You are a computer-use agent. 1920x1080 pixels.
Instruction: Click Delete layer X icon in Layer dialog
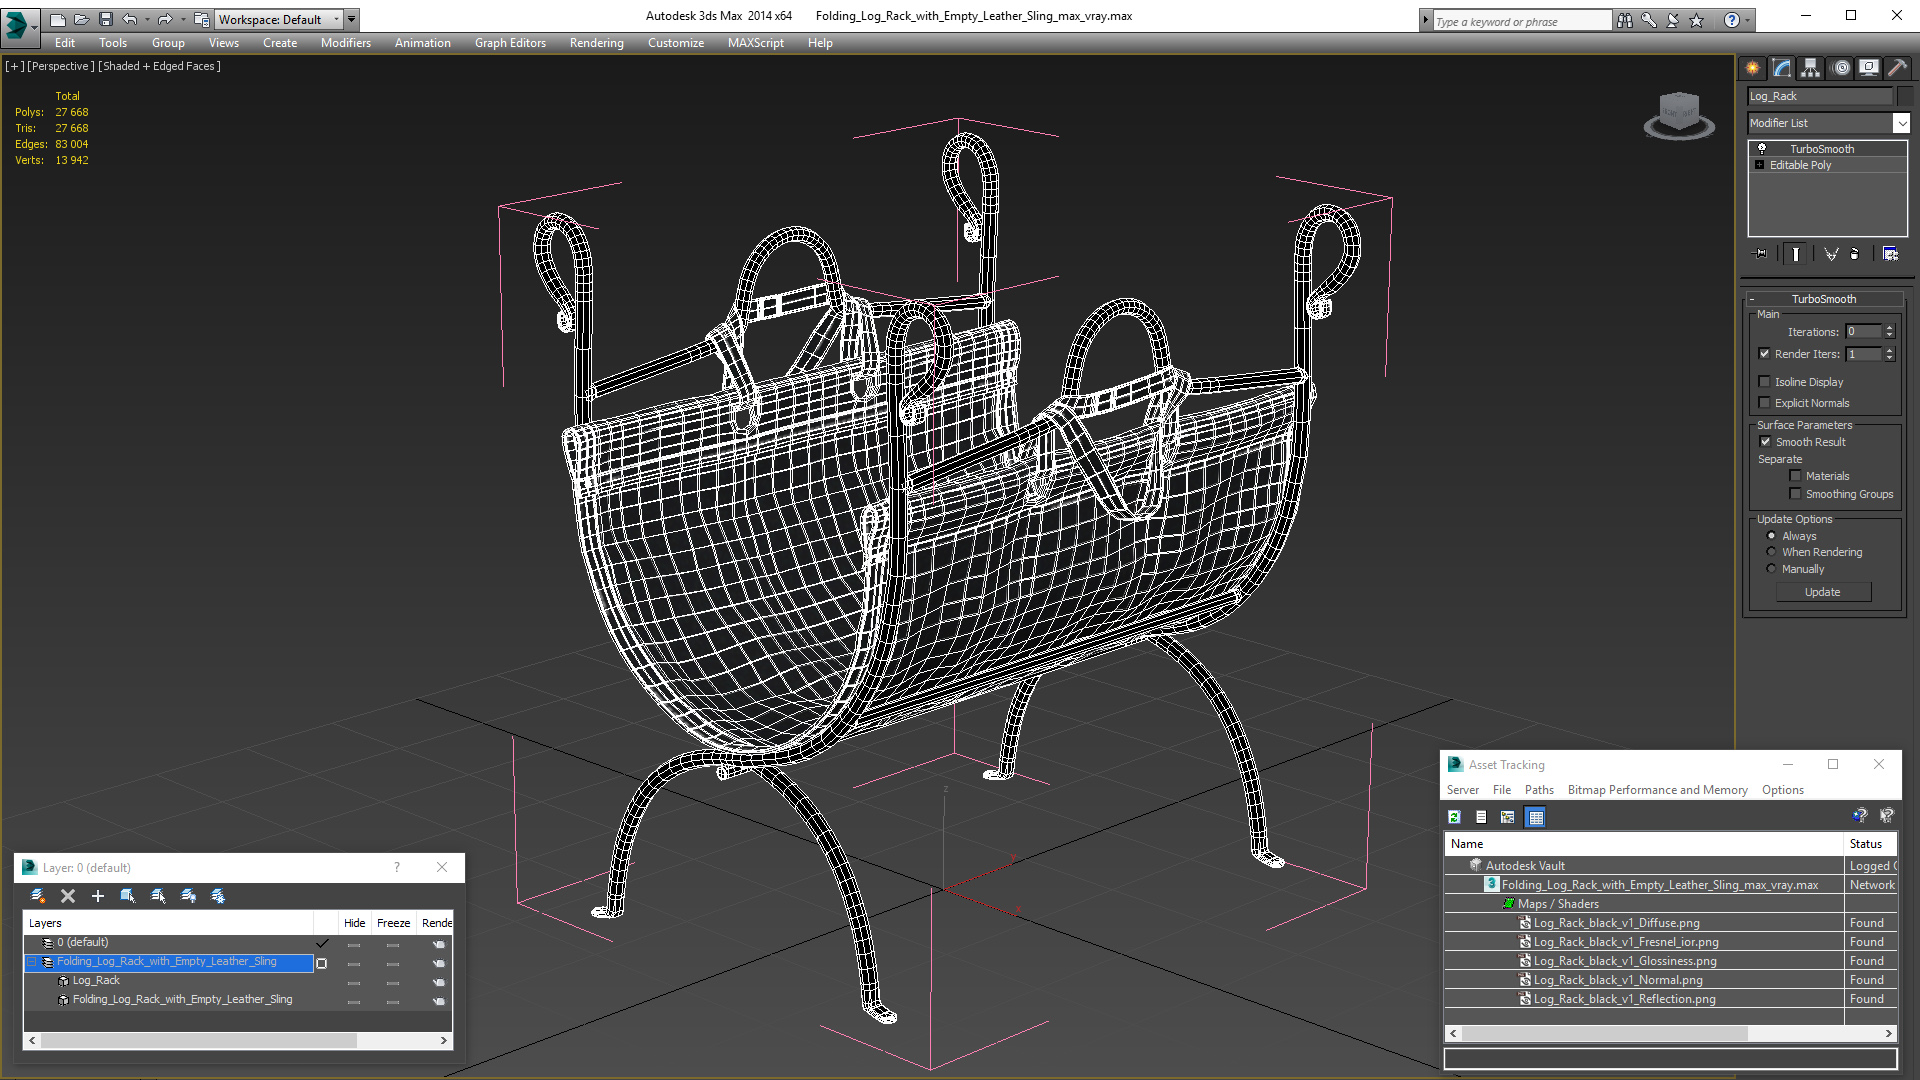pos(68,896)
